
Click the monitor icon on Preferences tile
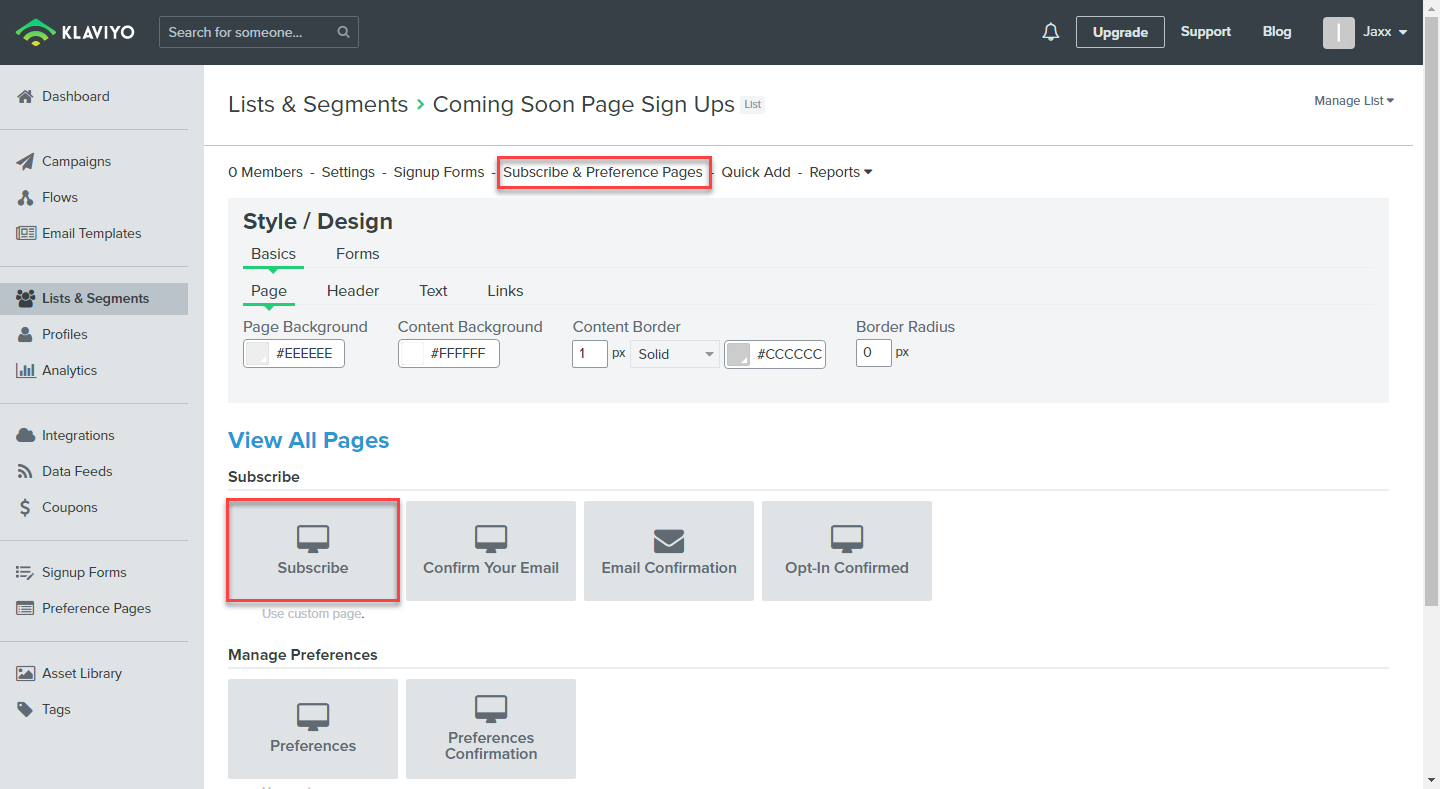tap(313, 718)
